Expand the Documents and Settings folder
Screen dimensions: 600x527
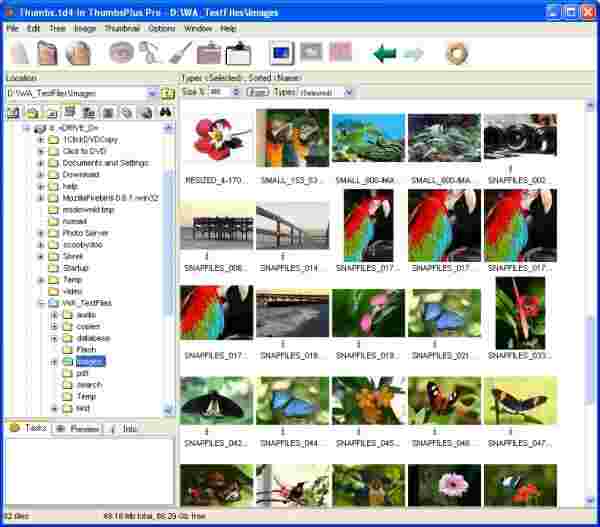coord(41,163)
